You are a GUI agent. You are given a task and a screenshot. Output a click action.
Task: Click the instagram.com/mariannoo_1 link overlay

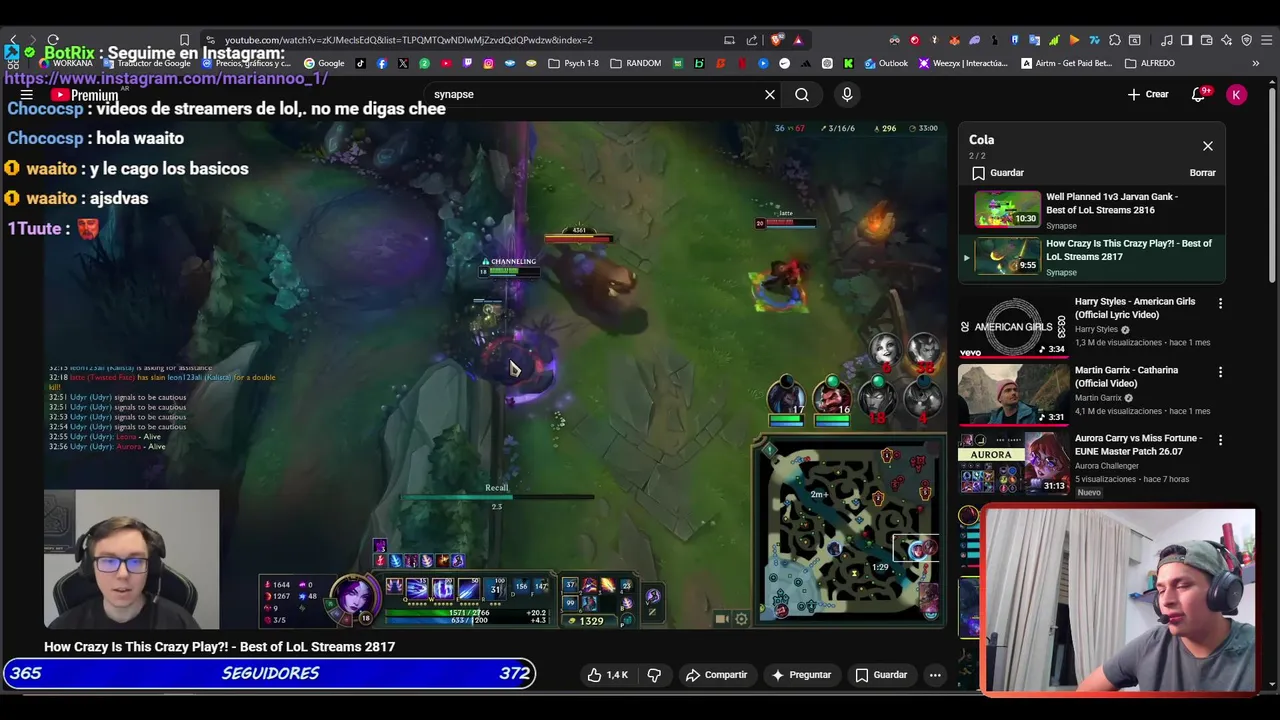tap(166, 78)
